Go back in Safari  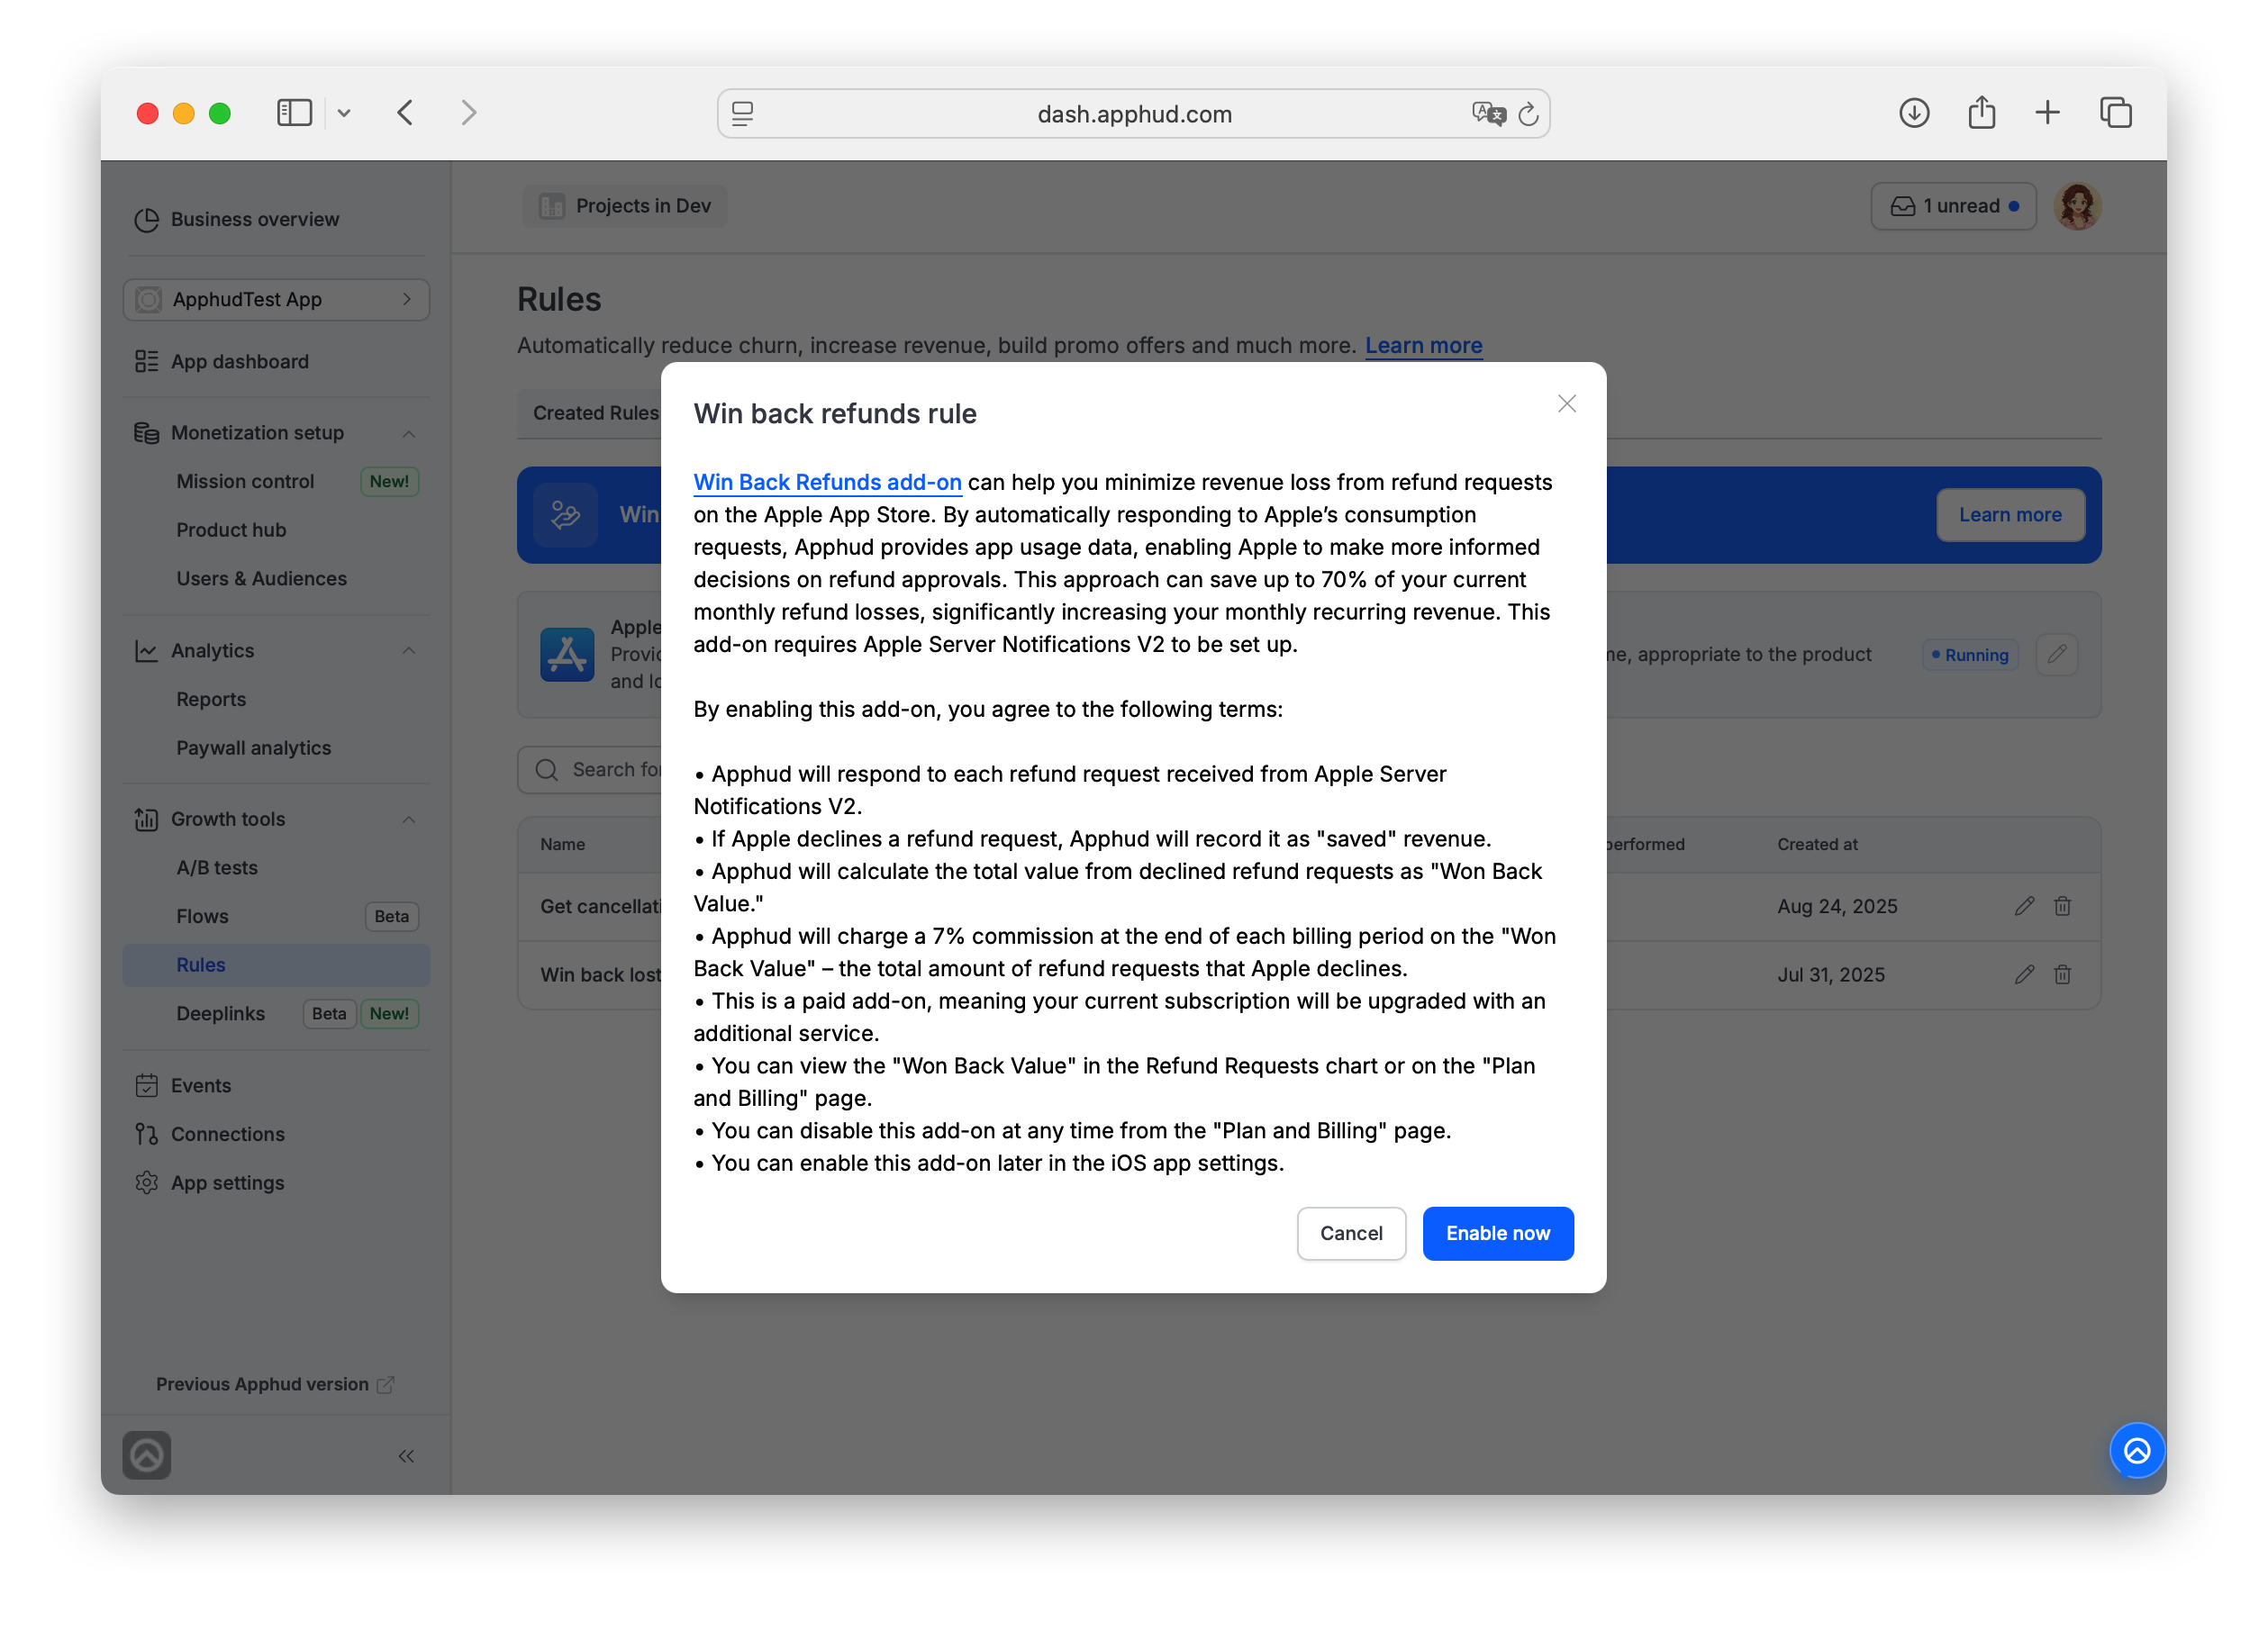405,113
